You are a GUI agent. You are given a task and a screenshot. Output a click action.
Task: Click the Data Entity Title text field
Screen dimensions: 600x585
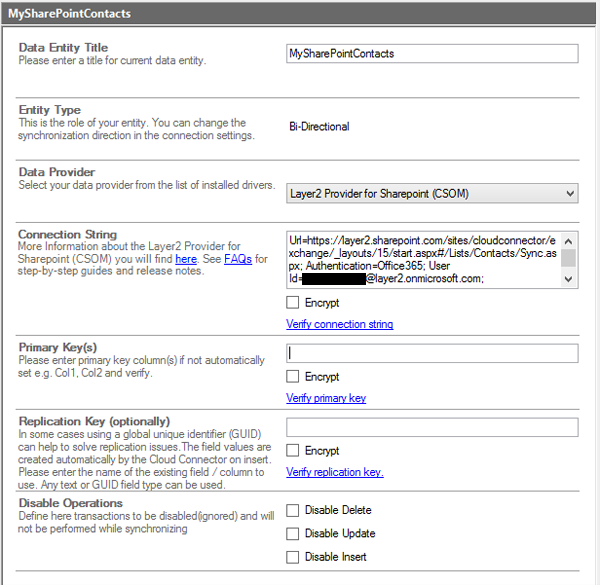431,53
